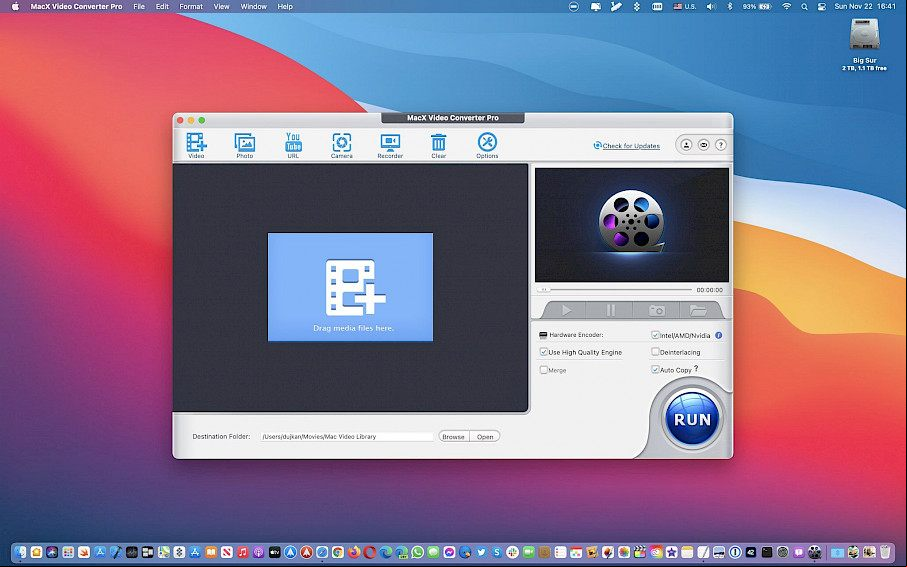Open Apple TV app in the Dock

tap(275, 552)
